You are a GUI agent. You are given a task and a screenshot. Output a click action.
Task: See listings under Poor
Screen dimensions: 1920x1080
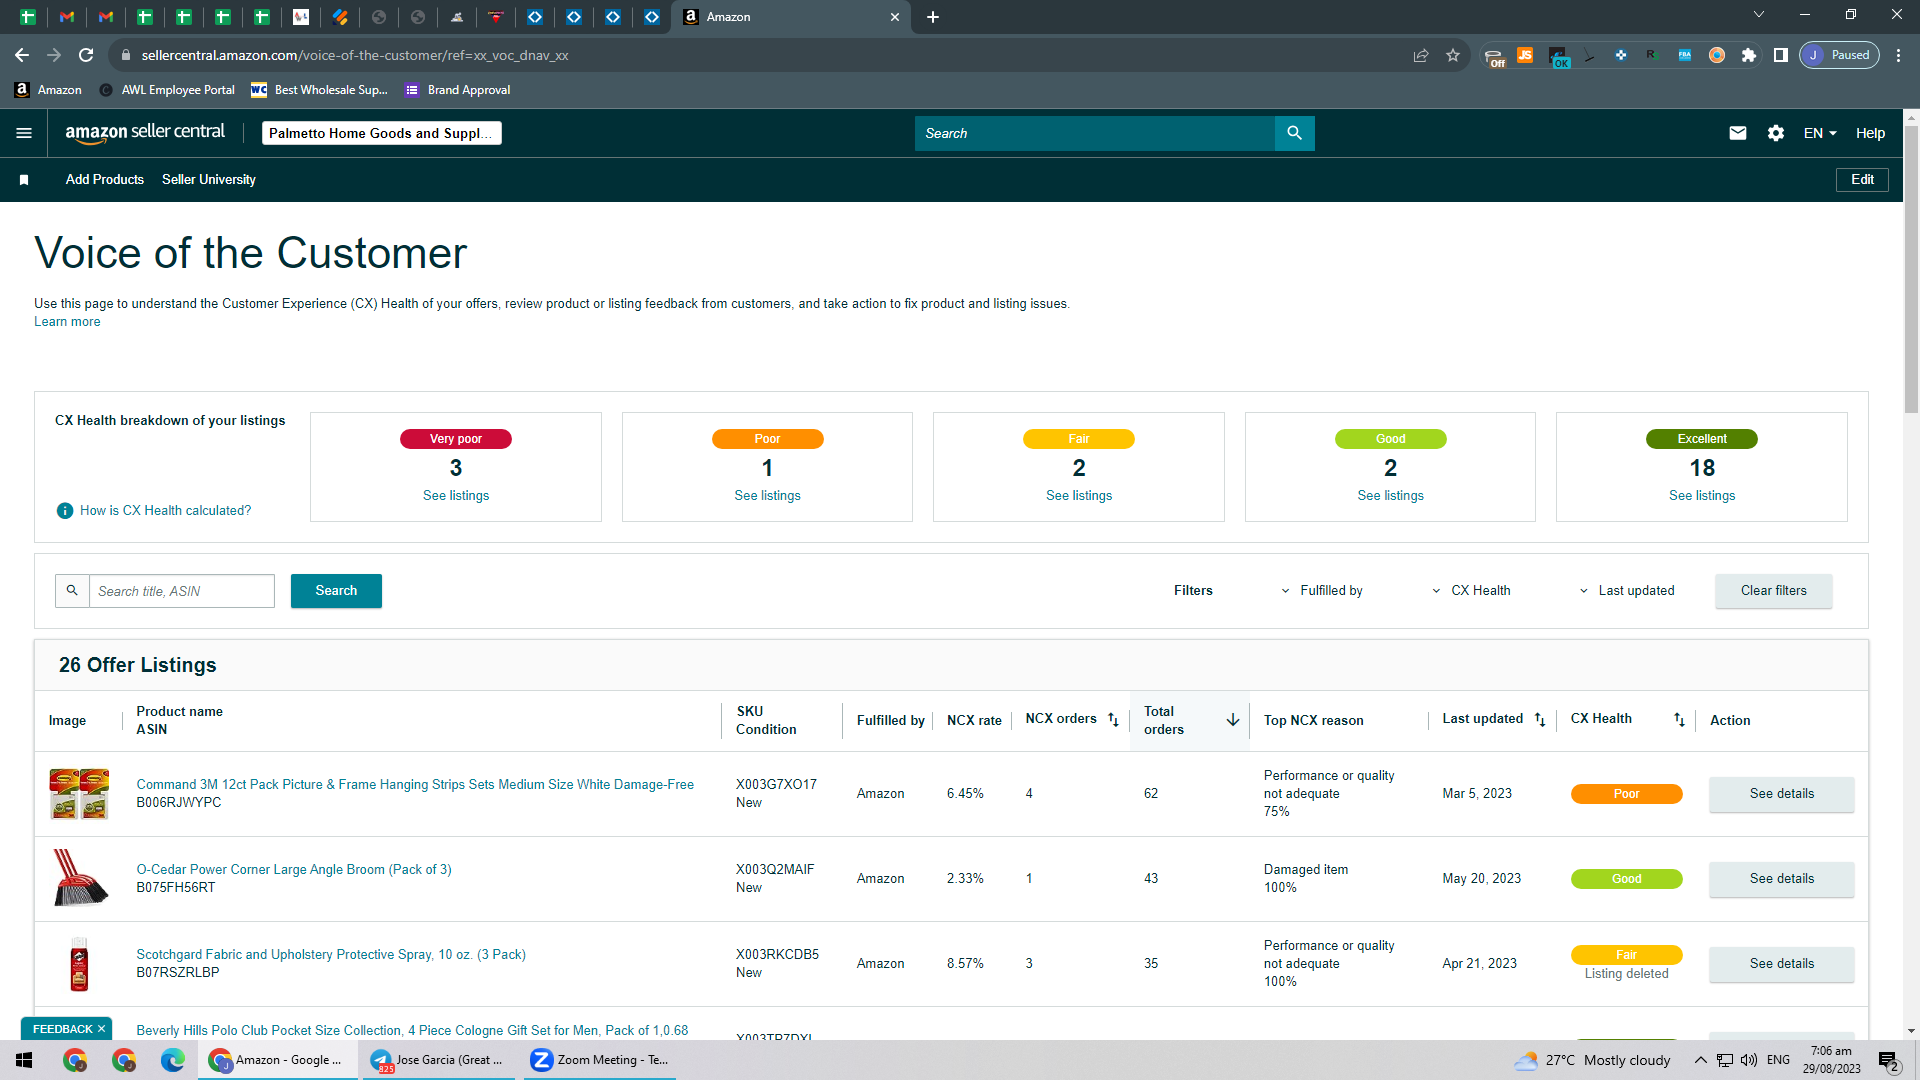767,496
